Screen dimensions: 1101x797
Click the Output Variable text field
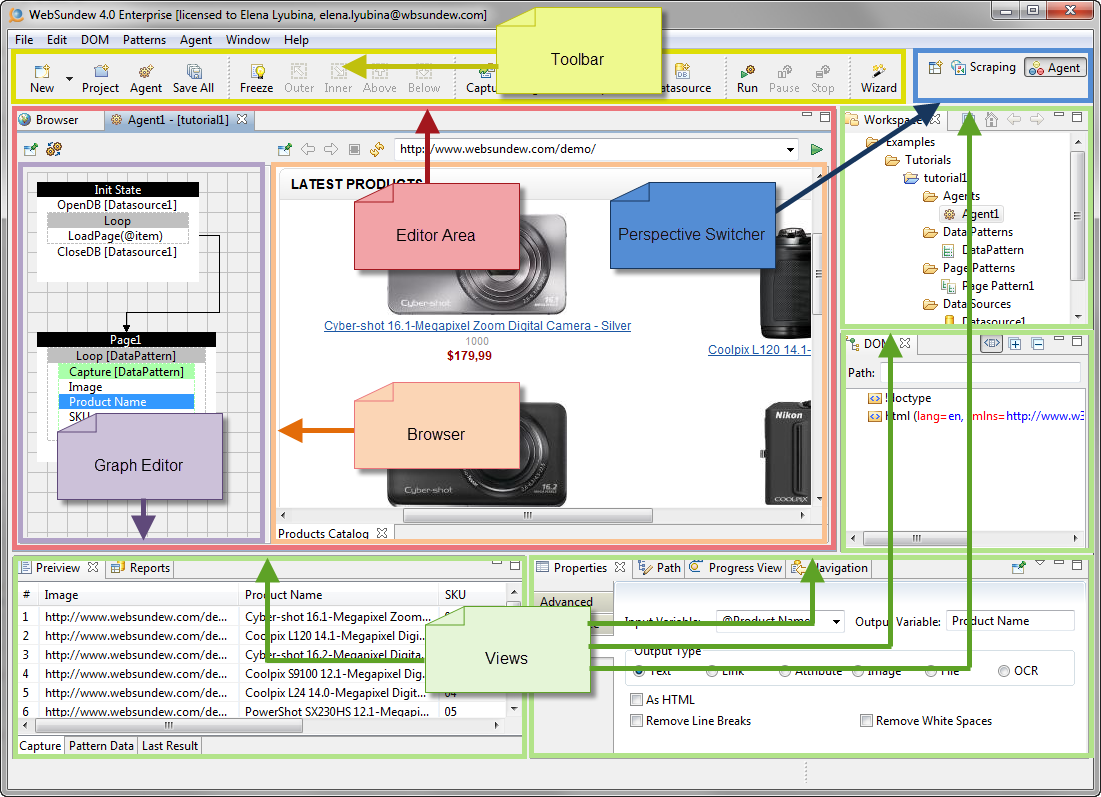pyautogui.click(x=1009, y=621)
